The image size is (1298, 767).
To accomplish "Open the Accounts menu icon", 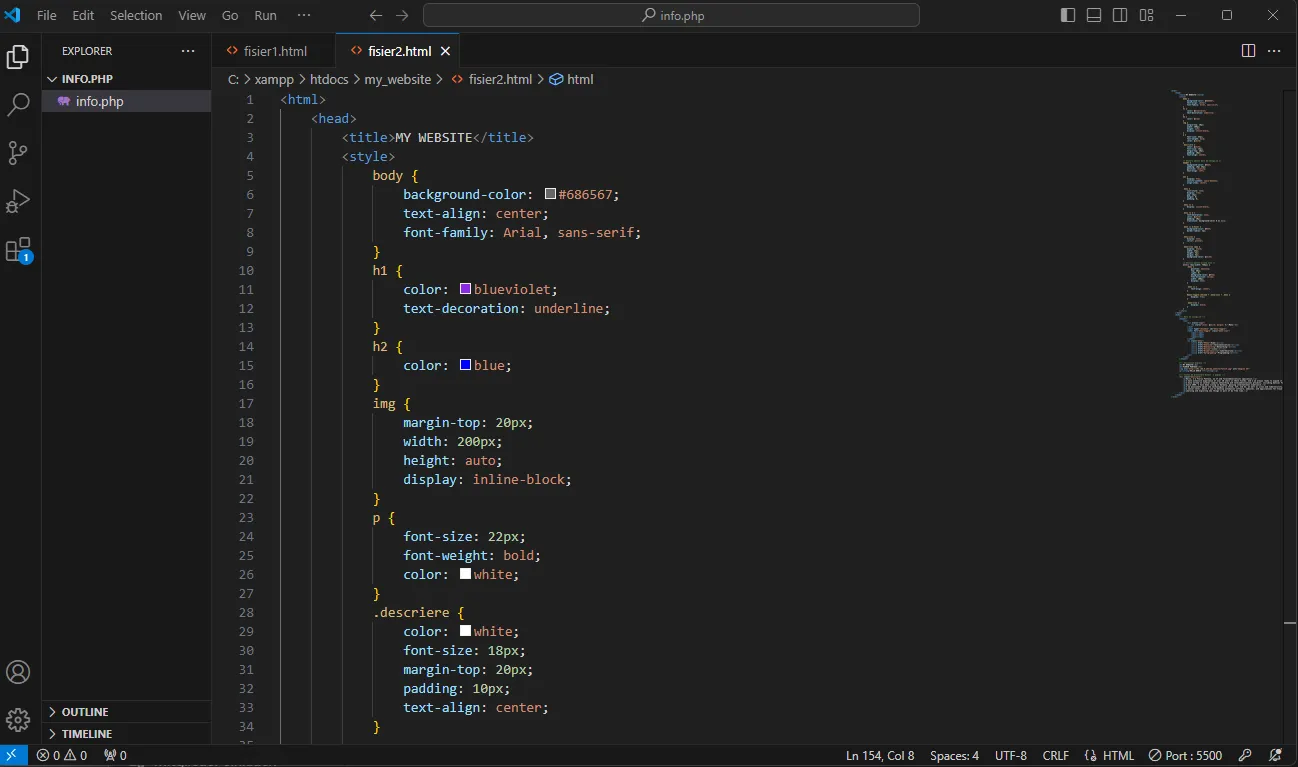I will coord(18,672).
